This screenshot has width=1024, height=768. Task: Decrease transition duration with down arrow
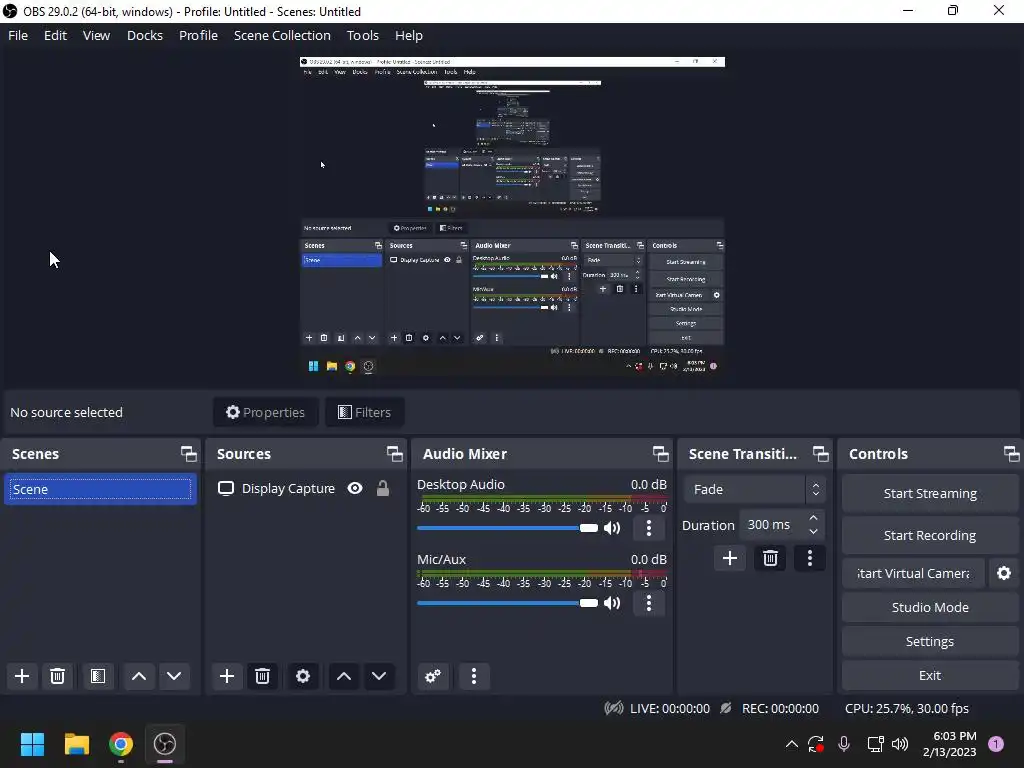click(x=813, y=532)
